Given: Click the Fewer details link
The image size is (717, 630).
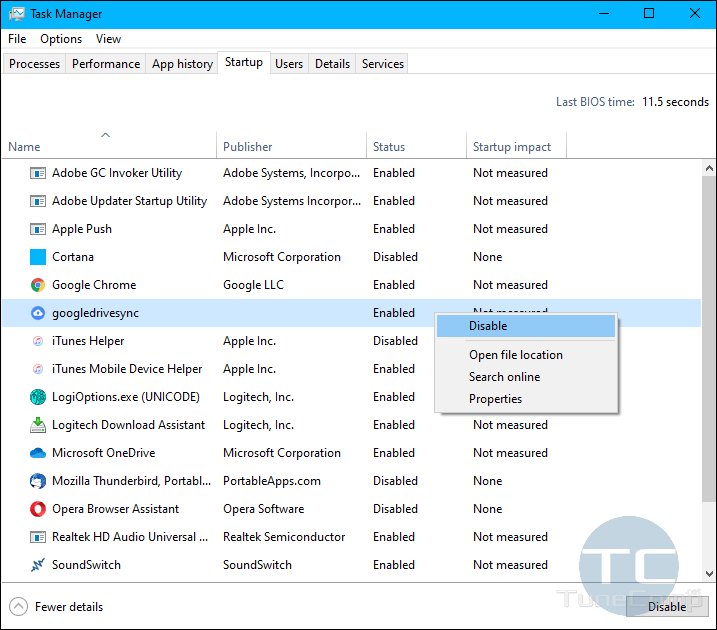Looking at the screenshot, I should (69, 607).
